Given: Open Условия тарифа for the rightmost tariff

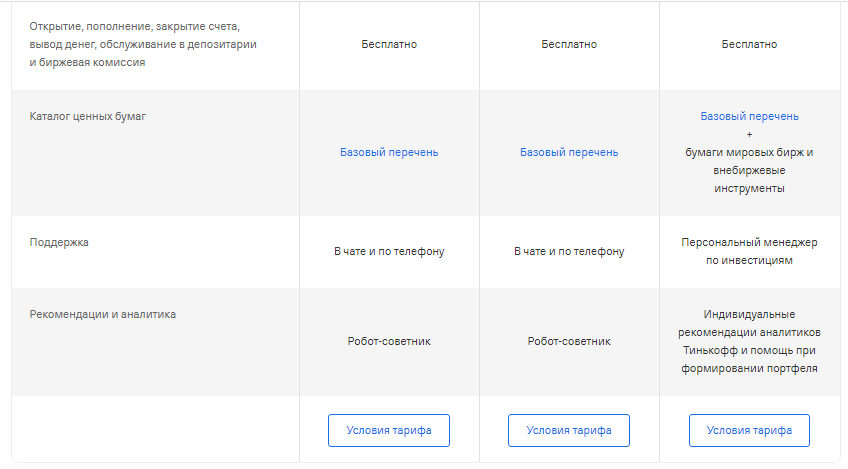Looking at the screenshot, I should click(x=749, y=431).
